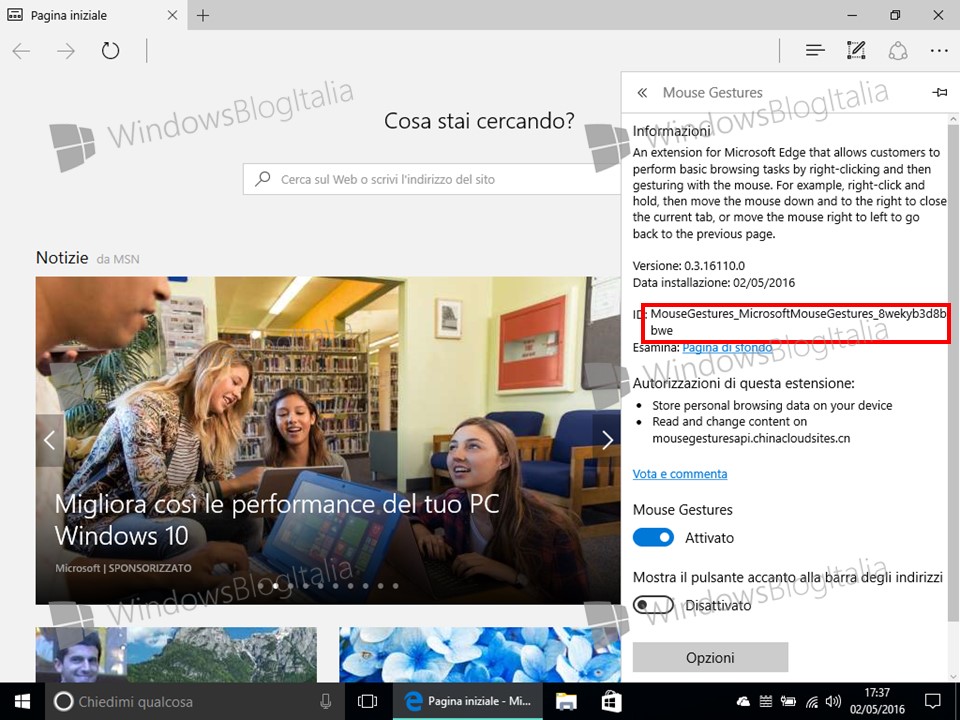This screenshot has width=960, height=720.
Task: Pin the Mouse Gestures pane
Action: pos(940,92)
